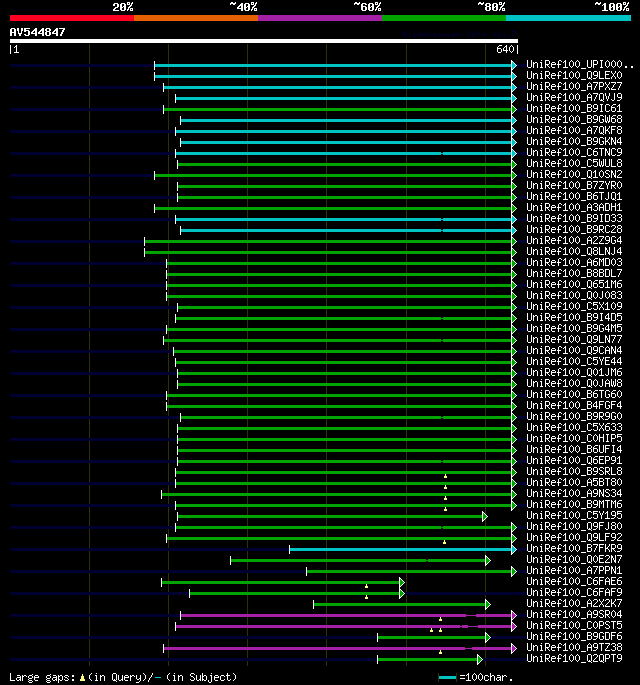Click the arrowhead ending UniRef100_B9GDF6 alignment
The width and height of the screenshot is (640, 685).
pos(488,638)
